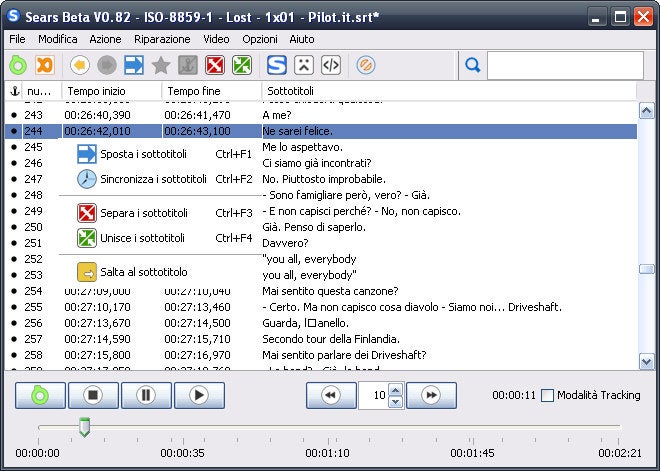
Task: Click the blue S toolbar icon
Action: 277,66
